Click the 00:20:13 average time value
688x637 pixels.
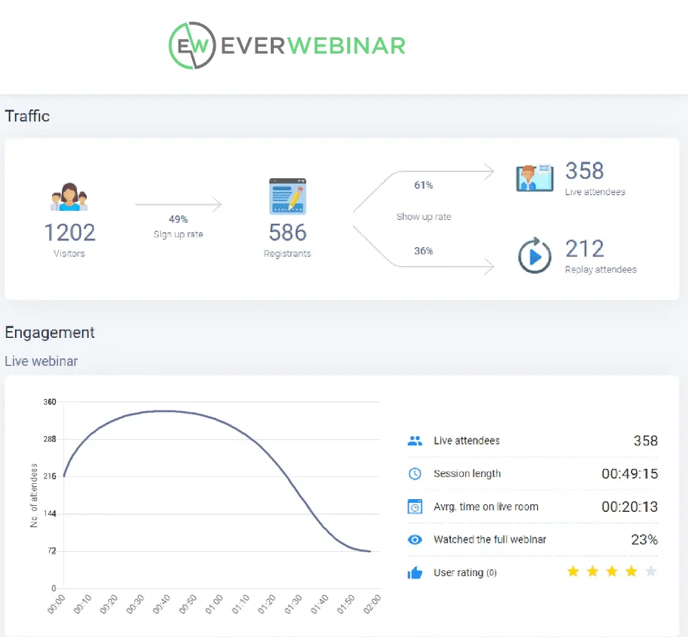click(x=630, y=507)
